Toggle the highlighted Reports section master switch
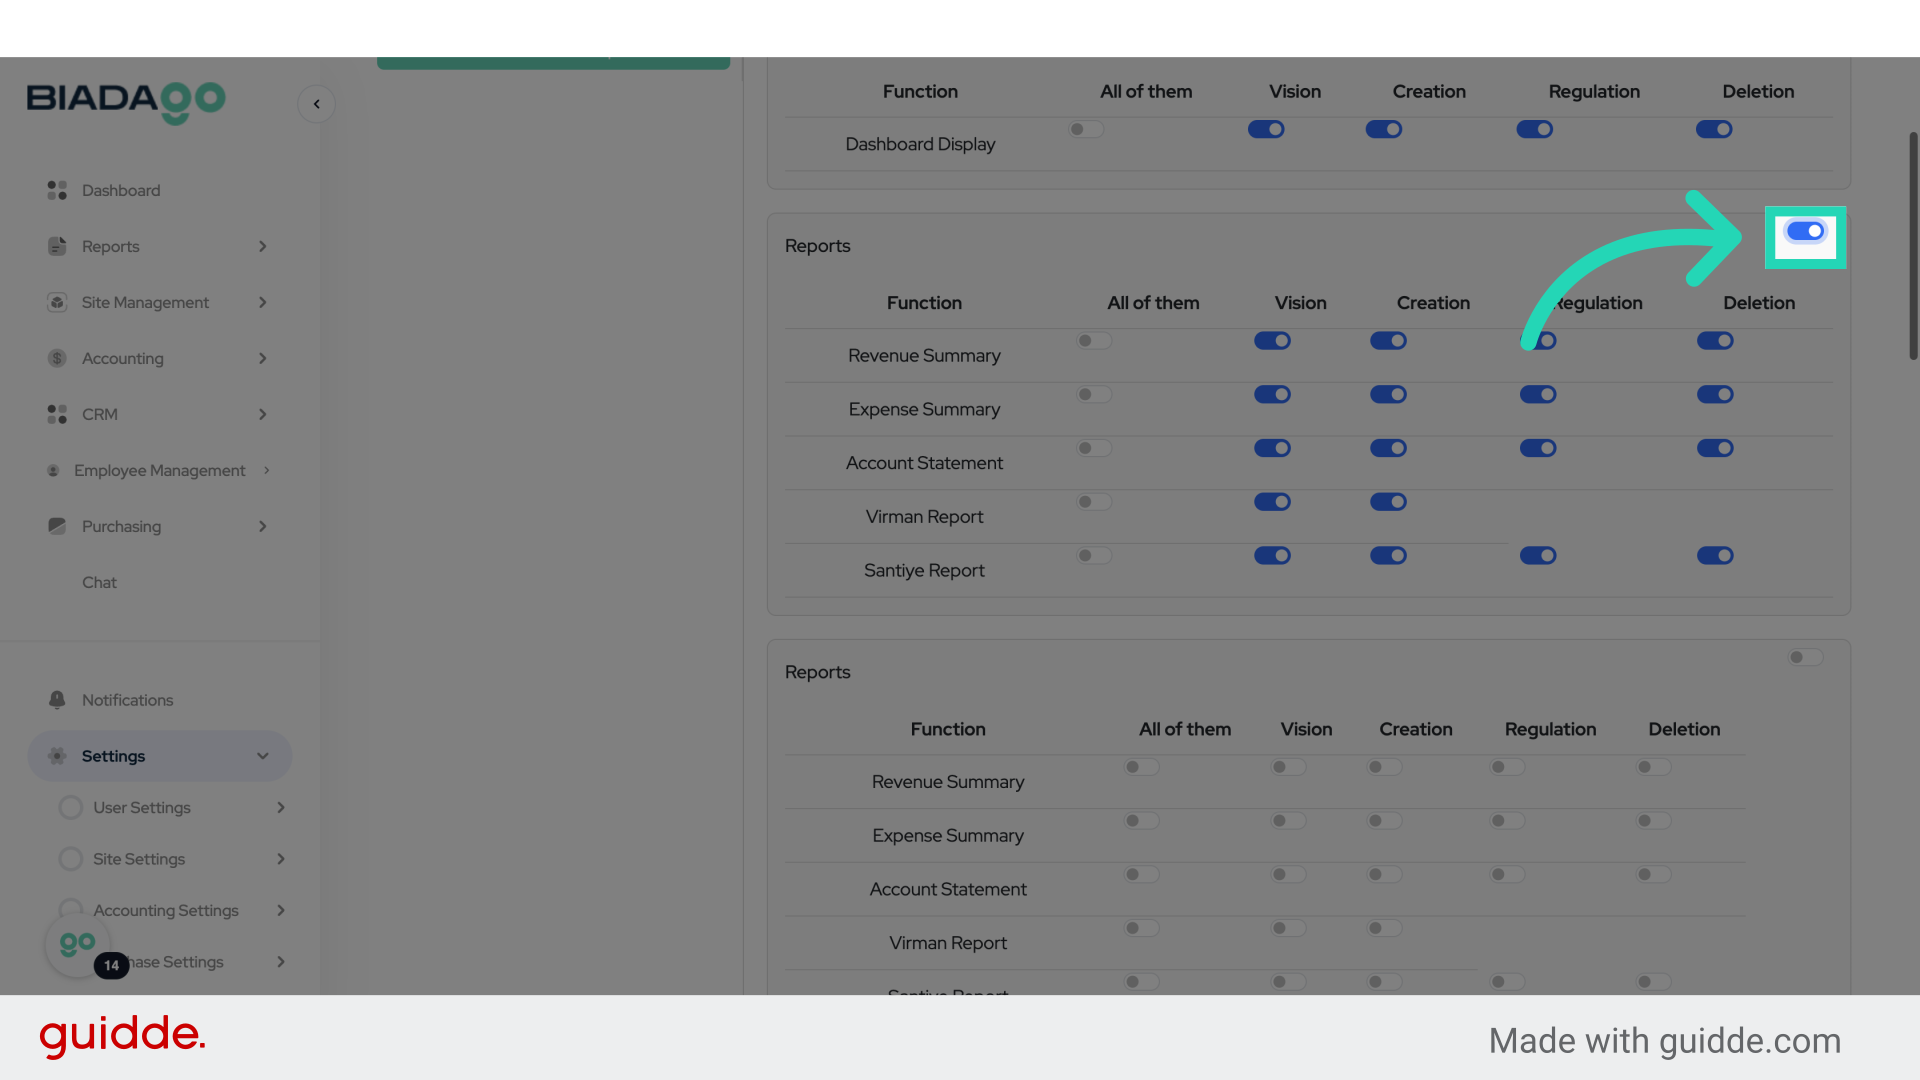The image size is (1920, 1080). (1805, 232)
